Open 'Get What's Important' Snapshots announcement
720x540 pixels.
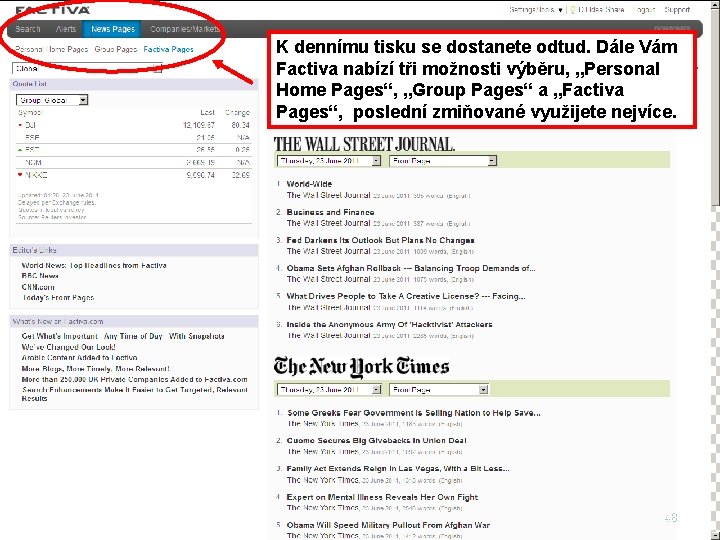pyautogui.click(x=123, y=336)
